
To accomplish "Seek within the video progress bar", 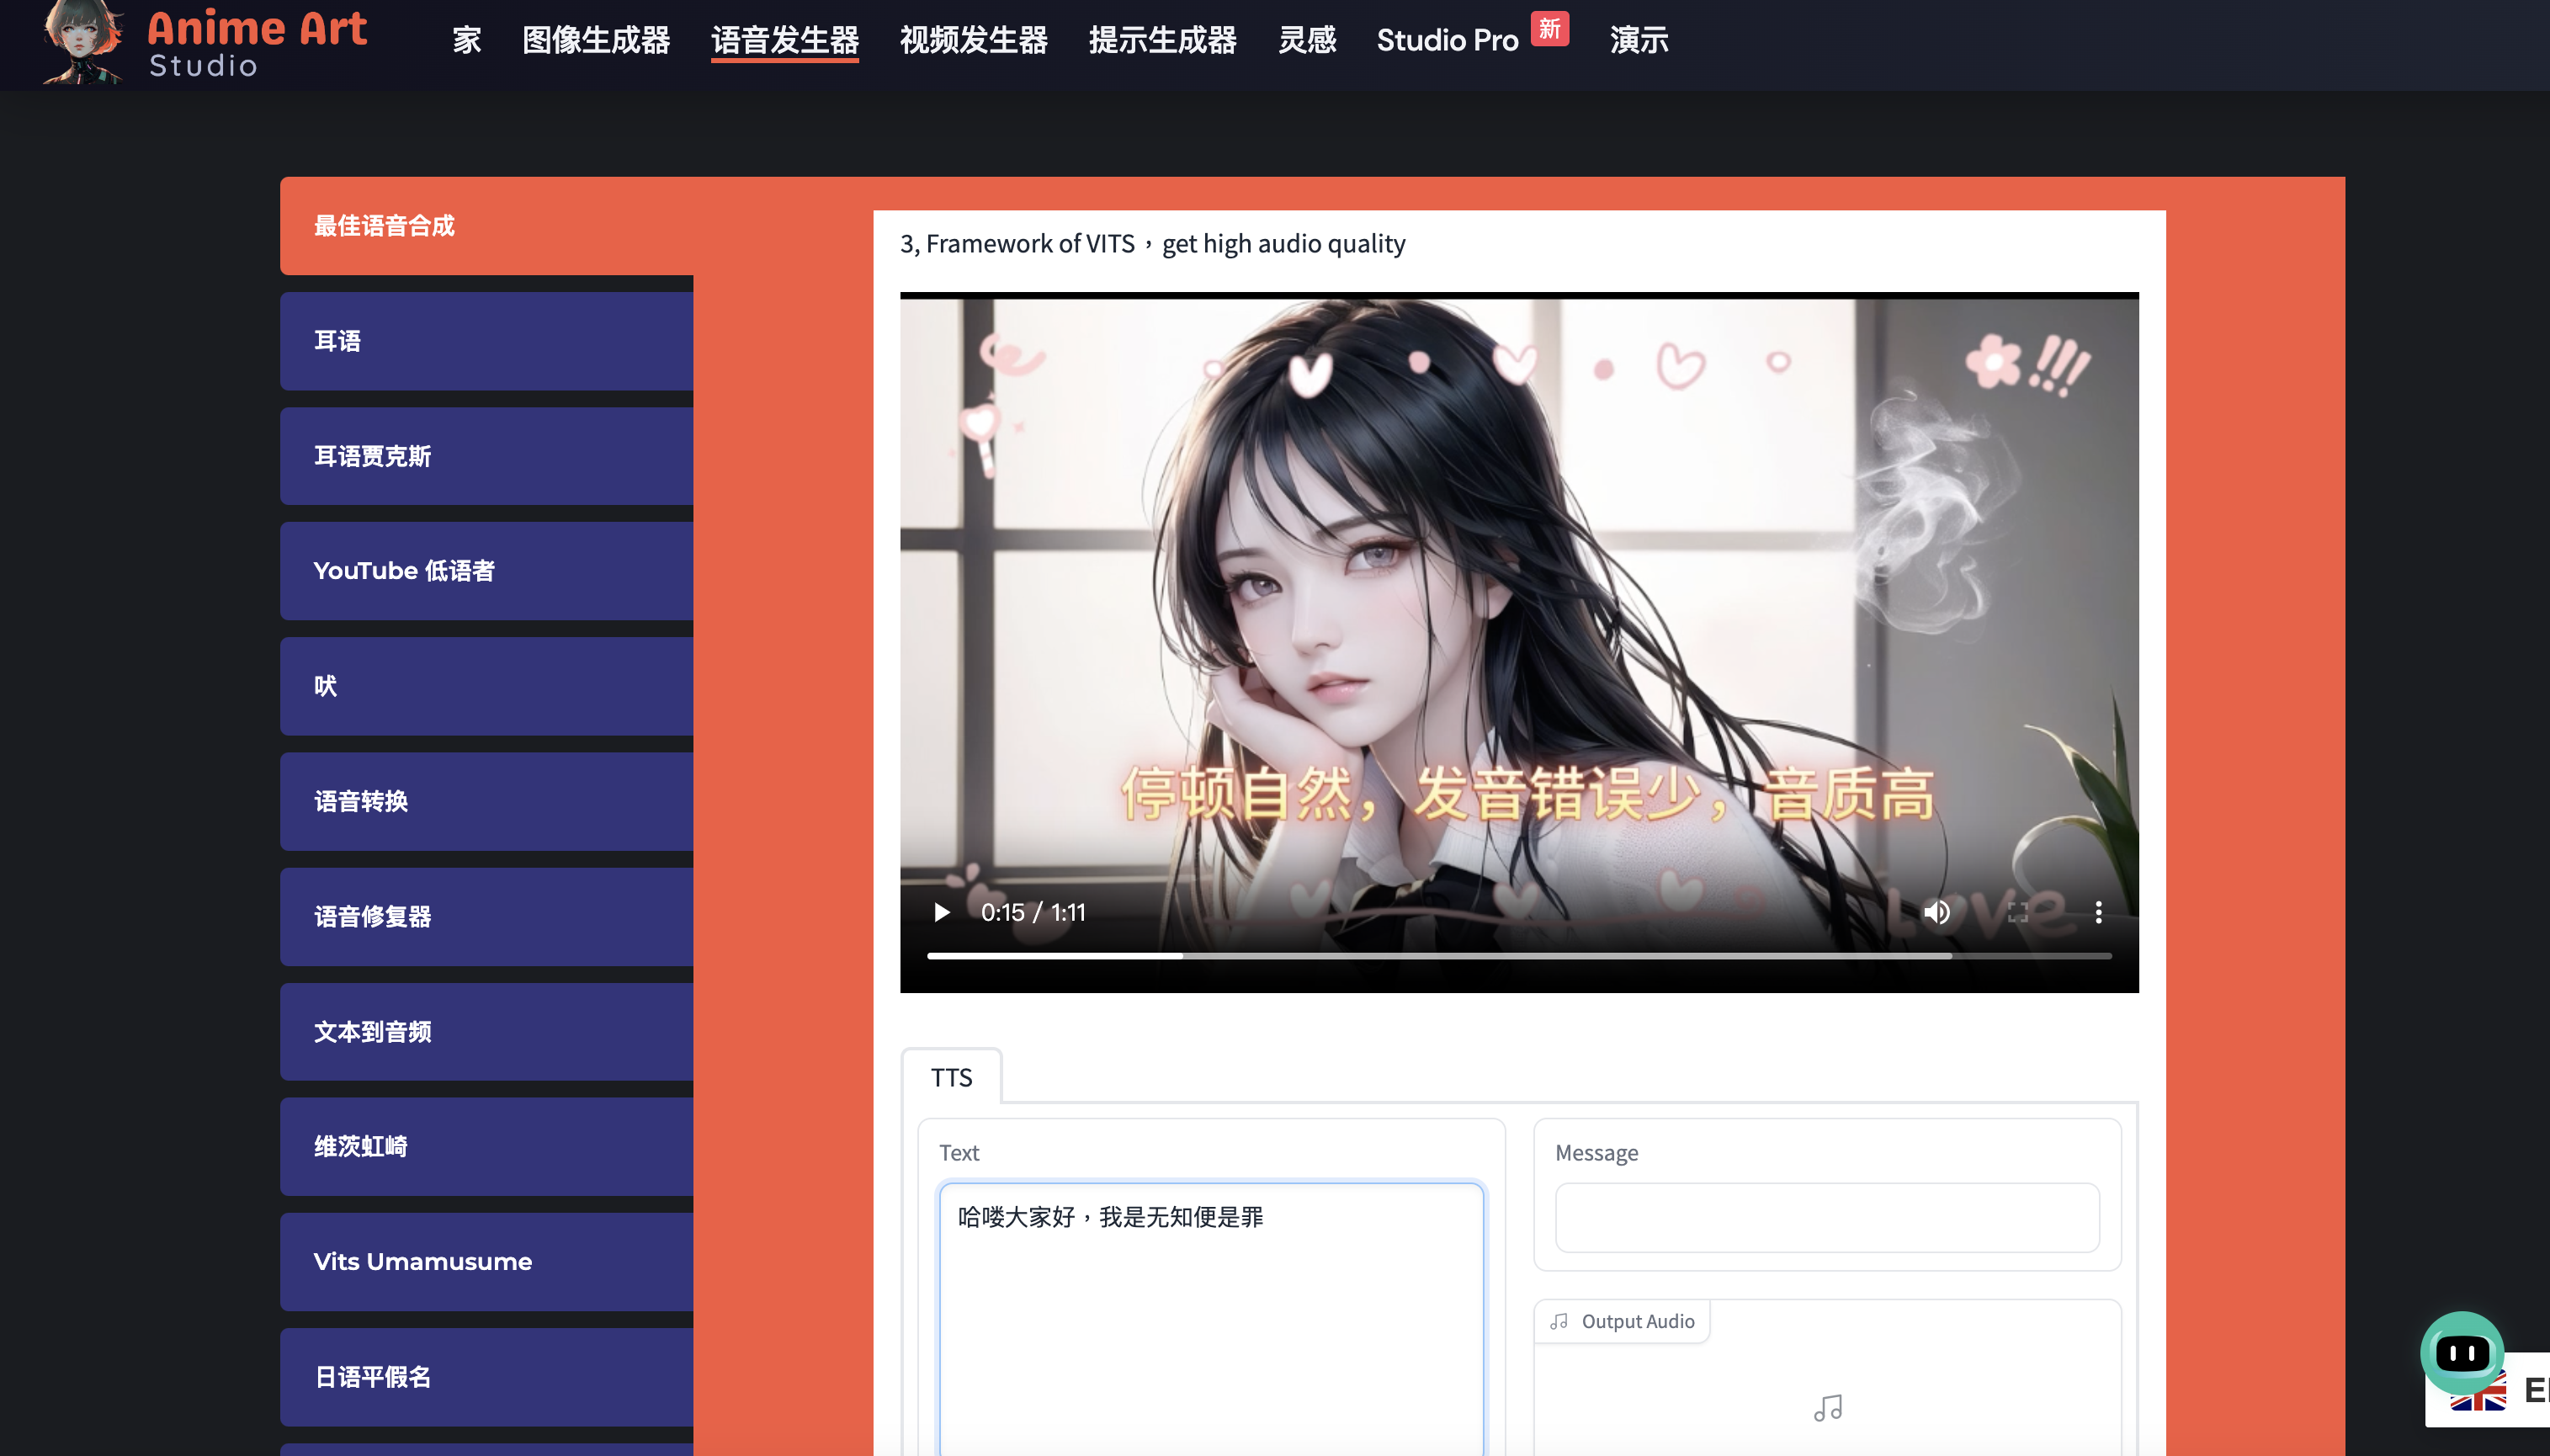I will 1500,956.
